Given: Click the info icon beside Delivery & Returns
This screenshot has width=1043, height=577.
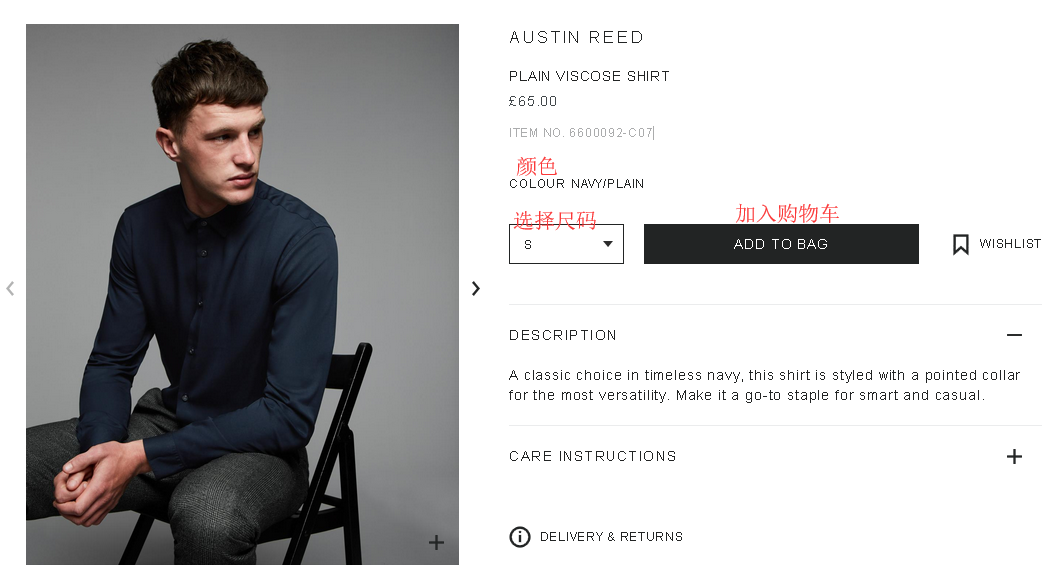Looking at the screenshot, I should (x=520, y=537).
